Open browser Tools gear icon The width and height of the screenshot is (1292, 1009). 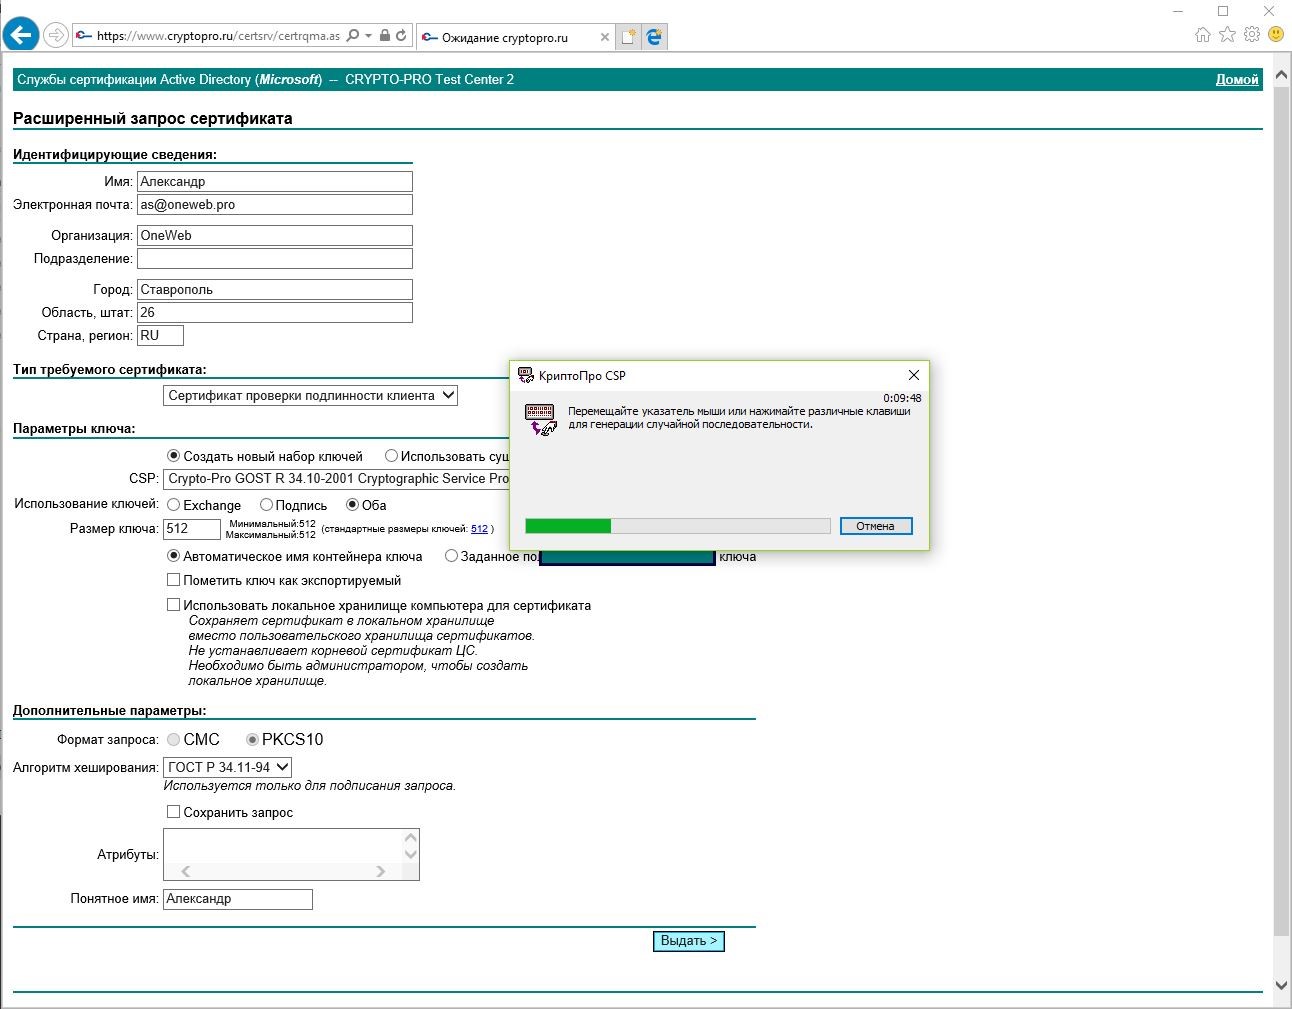pos(1252,35)
